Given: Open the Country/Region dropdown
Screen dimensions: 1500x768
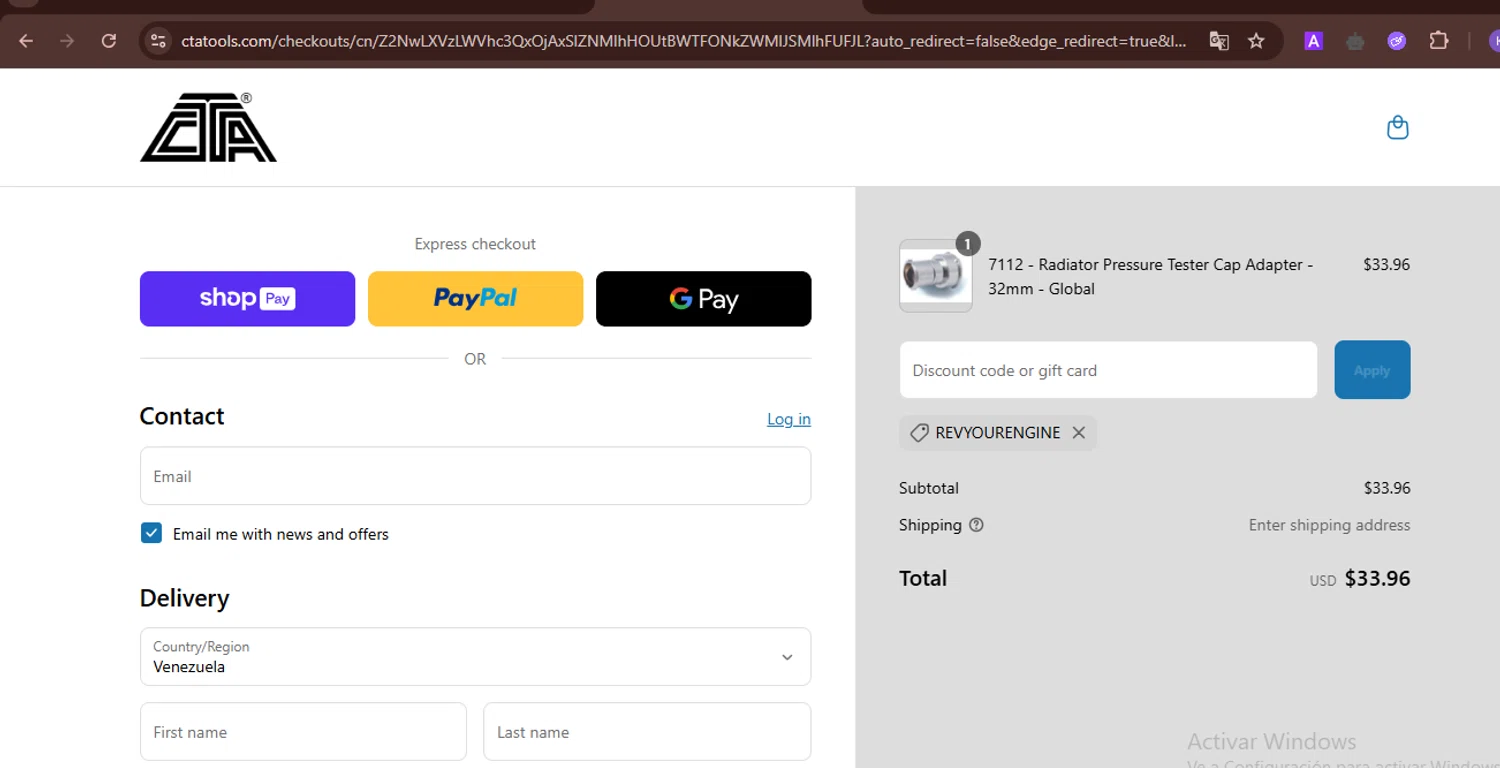Looking at the screenshot, I should pos(475,657).
